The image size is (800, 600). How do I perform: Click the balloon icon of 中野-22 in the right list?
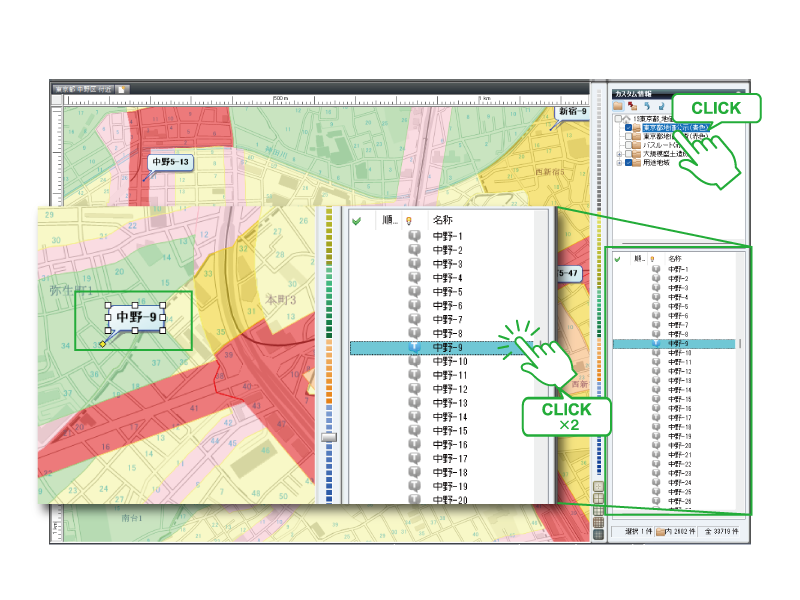pyautogui.click(x=656, y=464)
